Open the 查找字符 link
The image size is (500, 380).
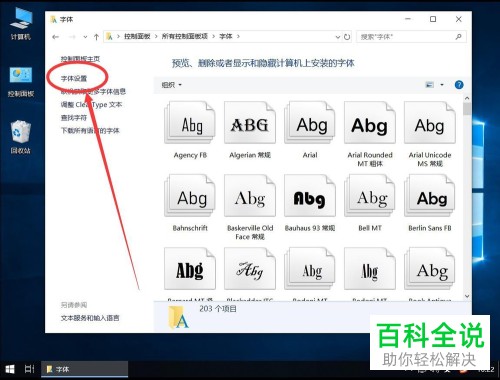coord(74,118)
